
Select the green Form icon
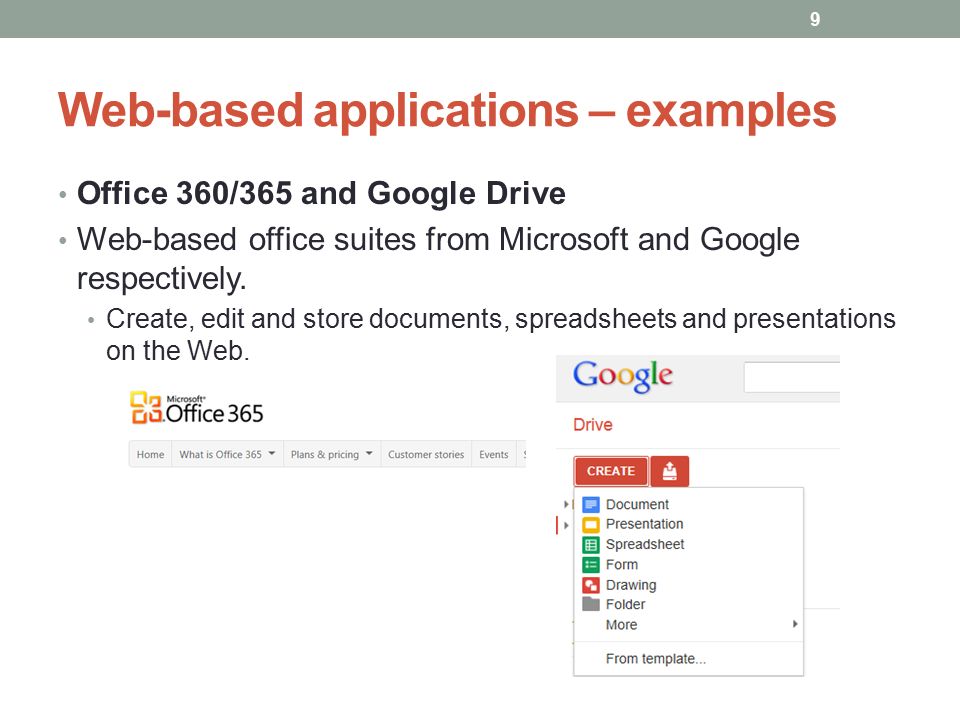(x=591, y=565)
